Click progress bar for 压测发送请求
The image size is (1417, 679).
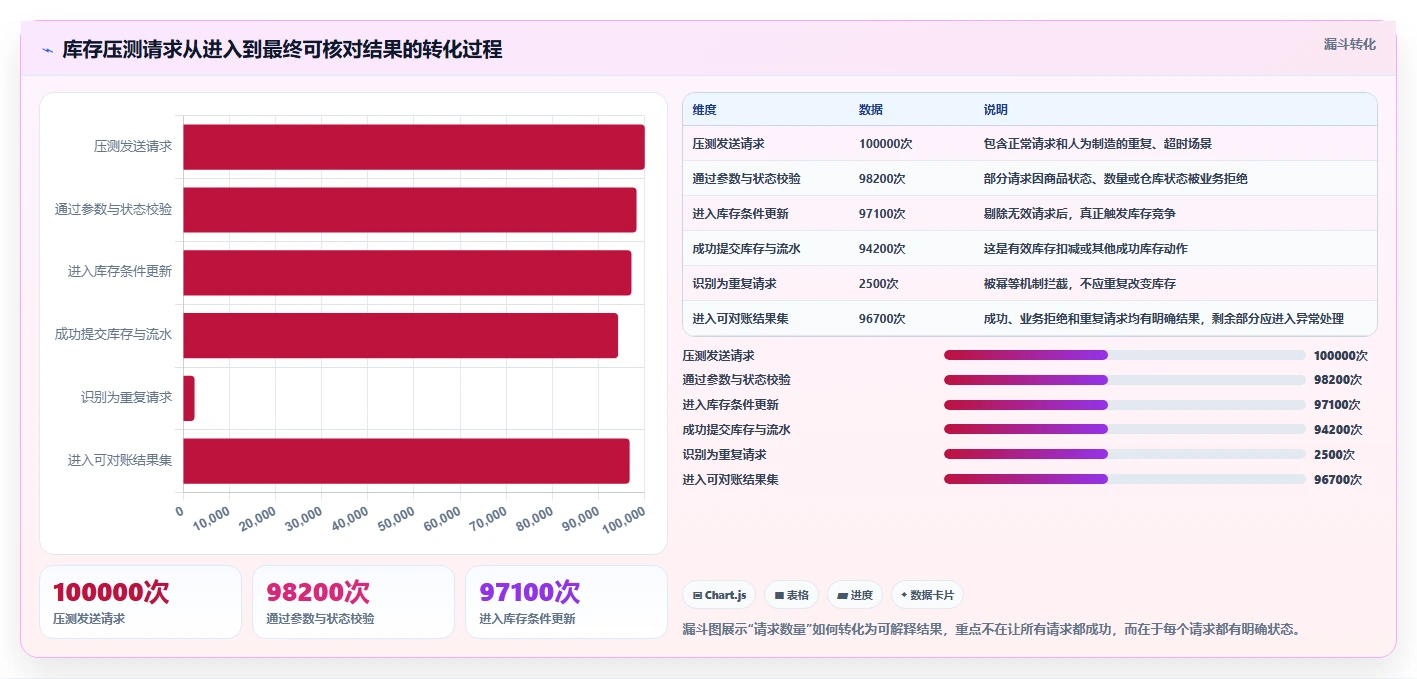point(1125,355)
